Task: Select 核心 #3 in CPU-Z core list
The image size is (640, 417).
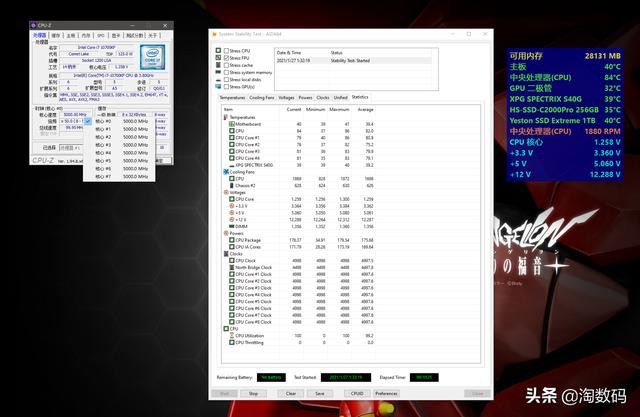Action: [x=119, y=145]
